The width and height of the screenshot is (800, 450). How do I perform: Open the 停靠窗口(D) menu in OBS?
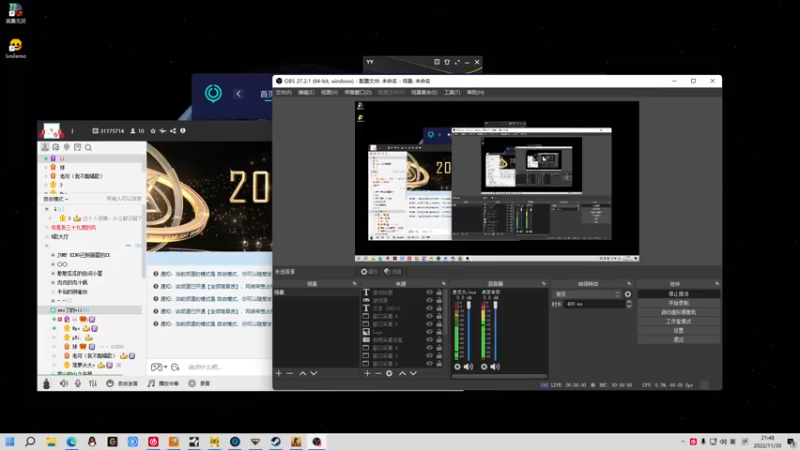(358, 92)
